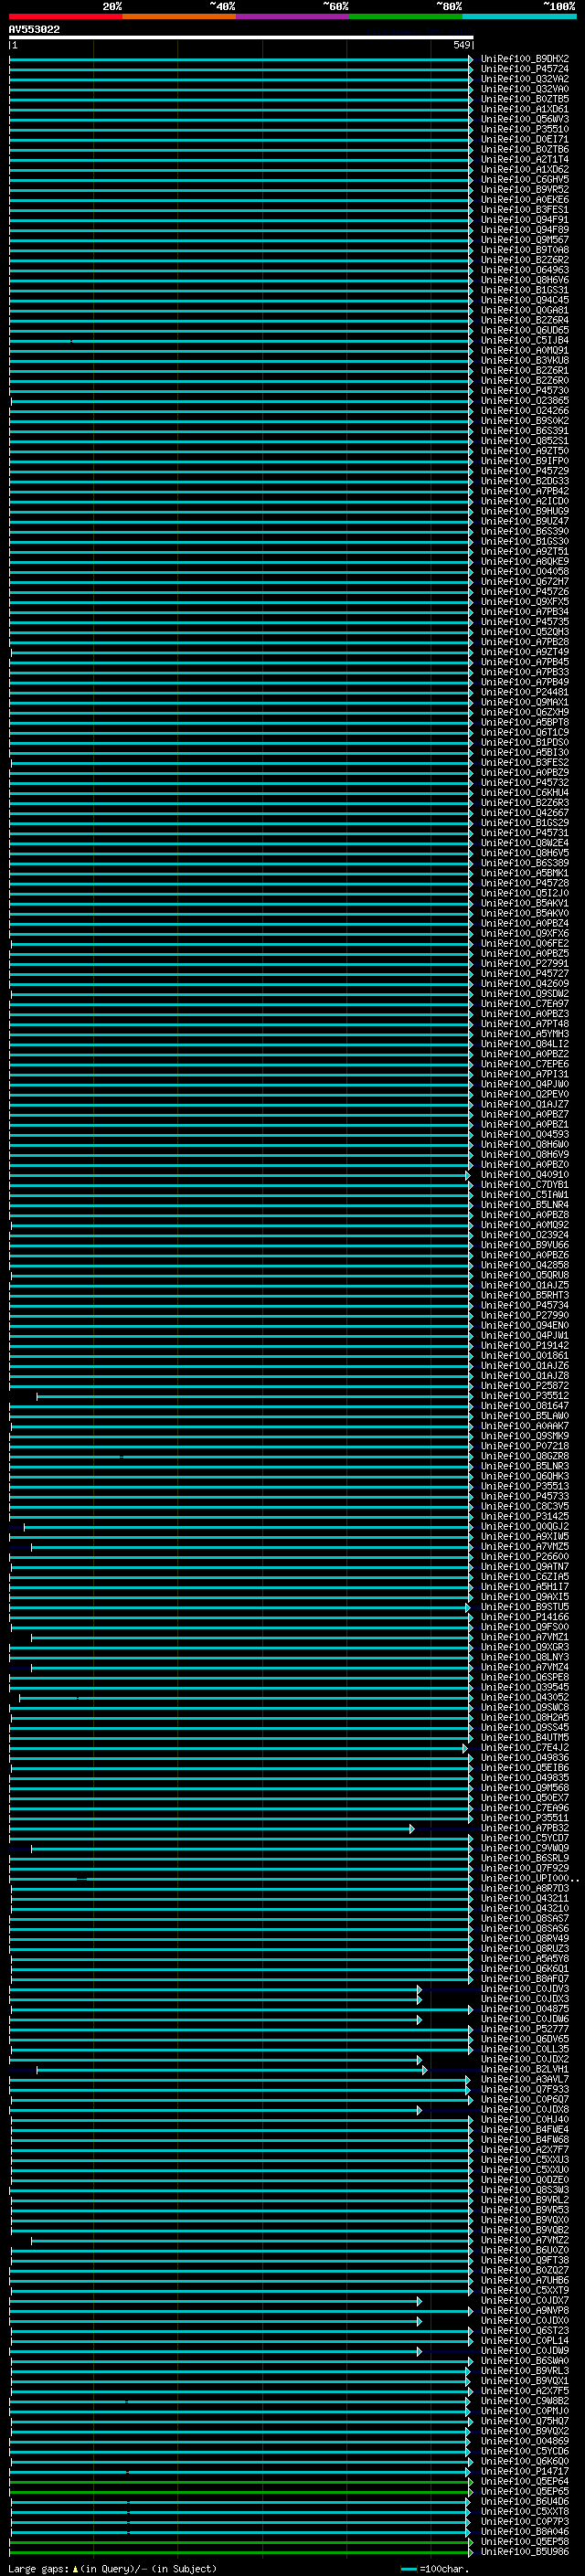This screenshot has height=2576, width=585.
Task: Select the UniRef100_B5LAW0 label
Action: click(525, 1416)
